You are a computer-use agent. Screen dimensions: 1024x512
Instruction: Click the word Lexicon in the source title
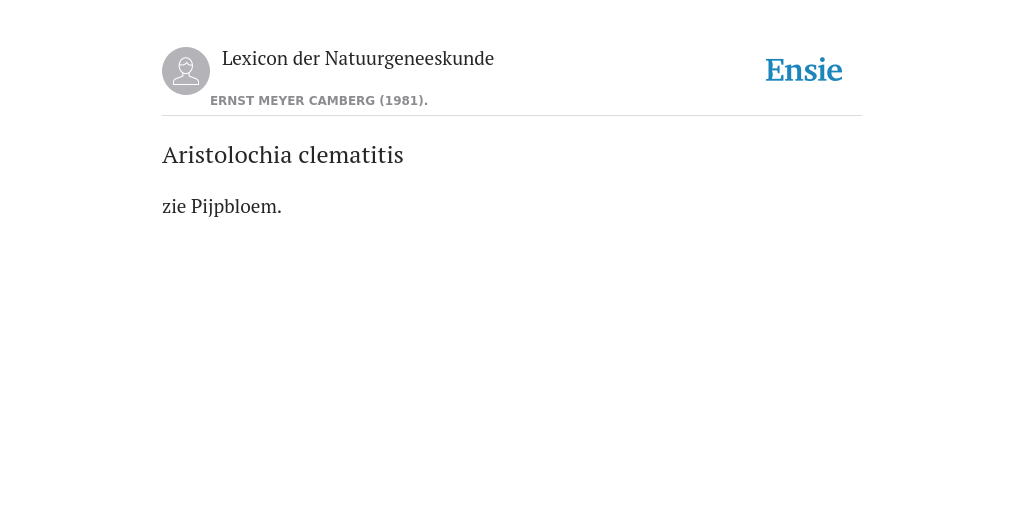coord(255,58)
